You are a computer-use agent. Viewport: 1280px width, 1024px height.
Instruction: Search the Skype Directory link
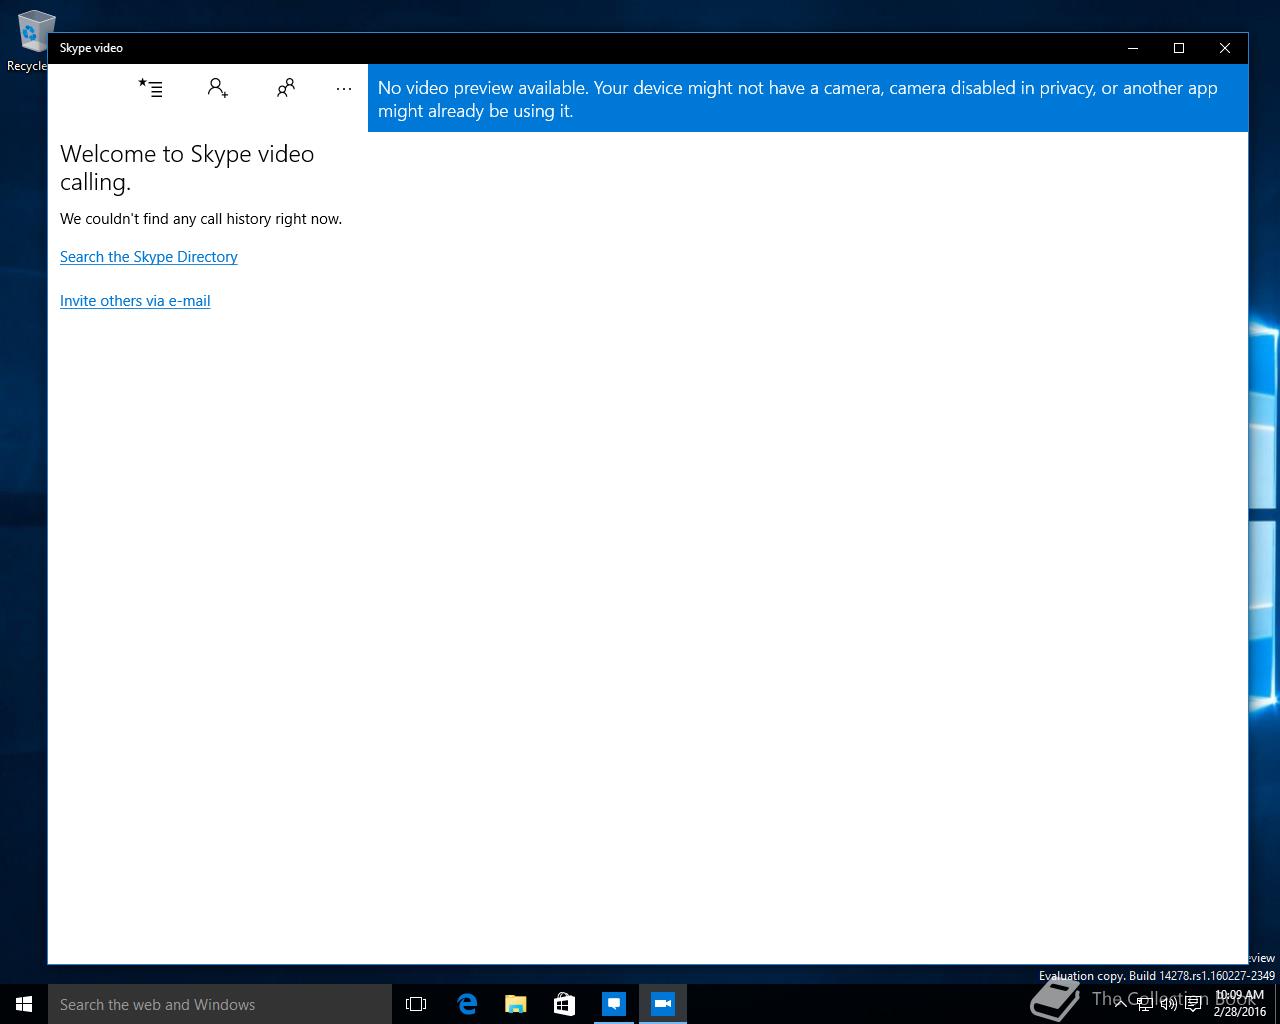(149, 257)
